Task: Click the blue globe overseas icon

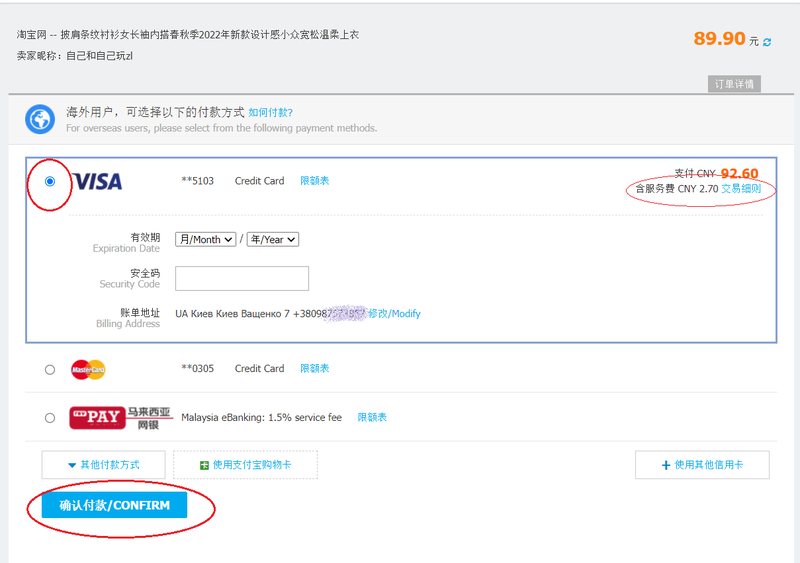Action: coord(40,119)
